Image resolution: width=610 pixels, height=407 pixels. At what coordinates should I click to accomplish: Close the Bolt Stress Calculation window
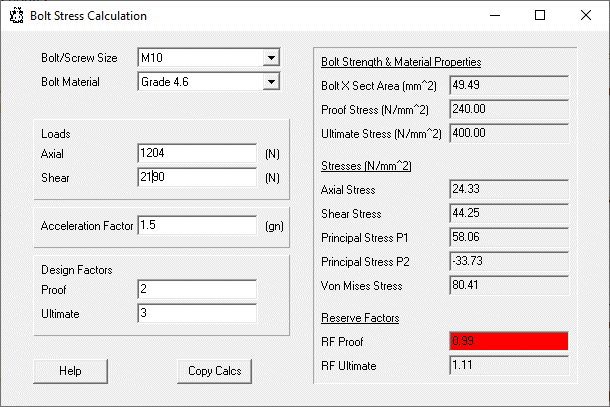(x=585, y=16)
